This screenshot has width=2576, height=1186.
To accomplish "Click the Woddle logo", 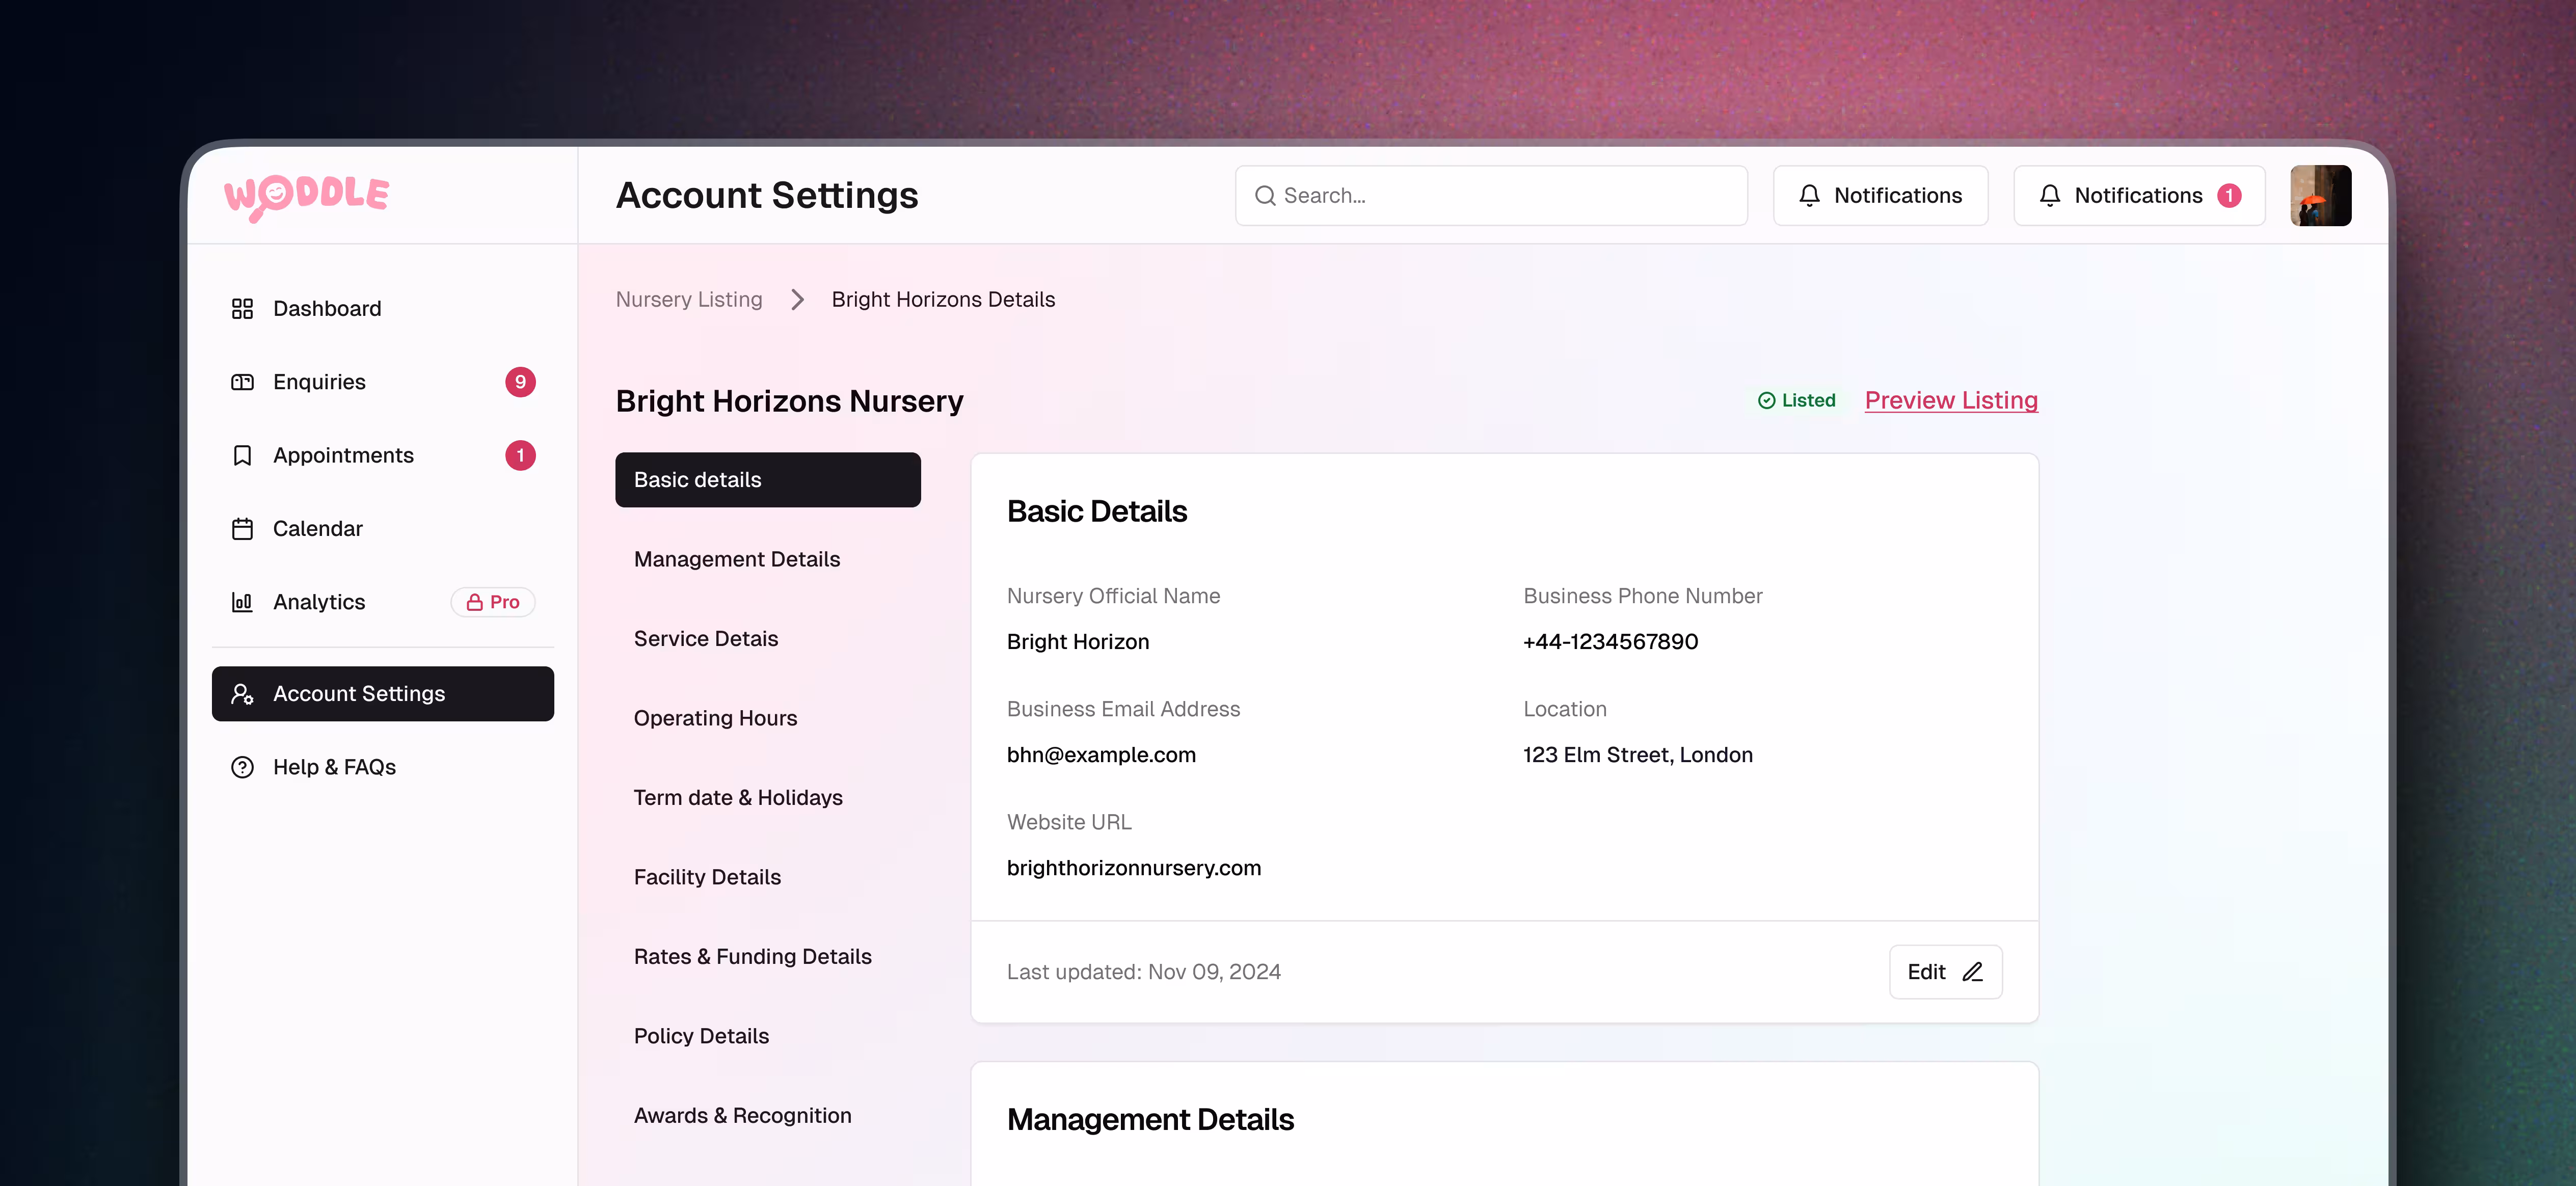I will pos(306,196).
